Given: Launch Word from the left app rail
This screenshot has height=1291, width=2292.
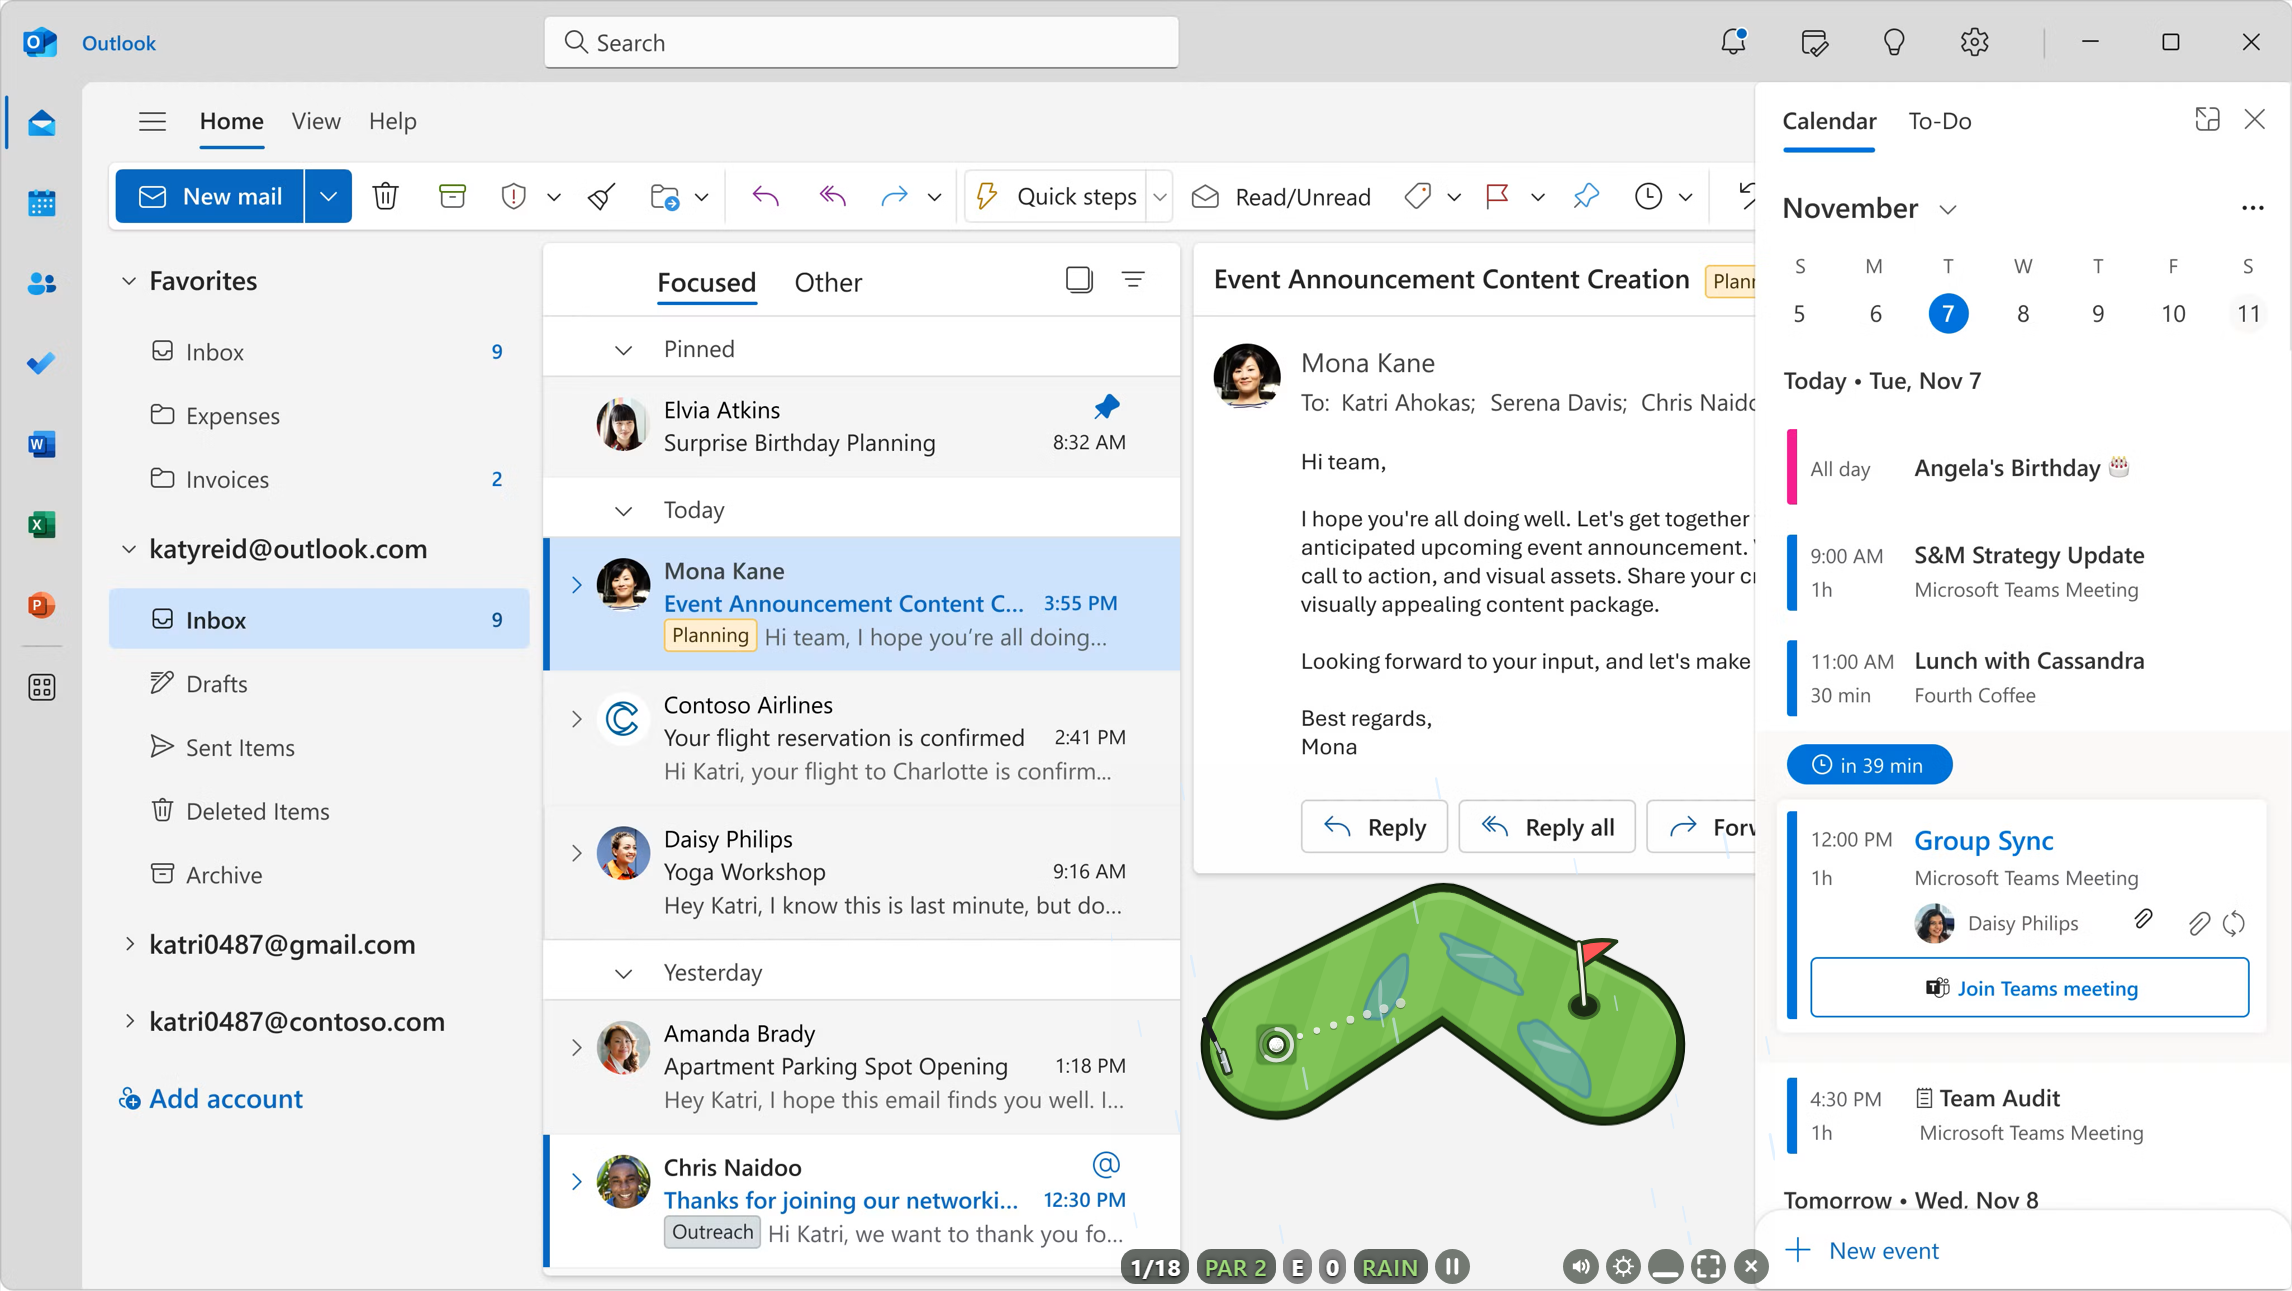Looking at the screenshot, I should (x=41, y=444).
